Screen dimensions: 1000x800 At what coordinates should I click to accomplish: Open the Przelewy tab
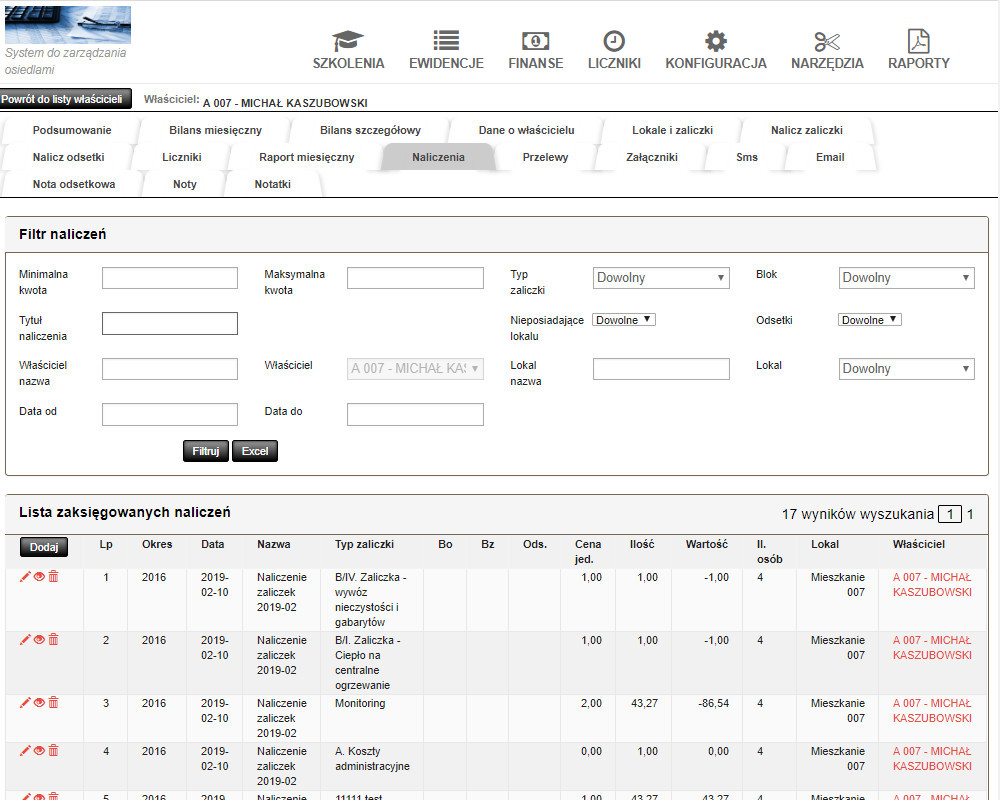(545, 157)
